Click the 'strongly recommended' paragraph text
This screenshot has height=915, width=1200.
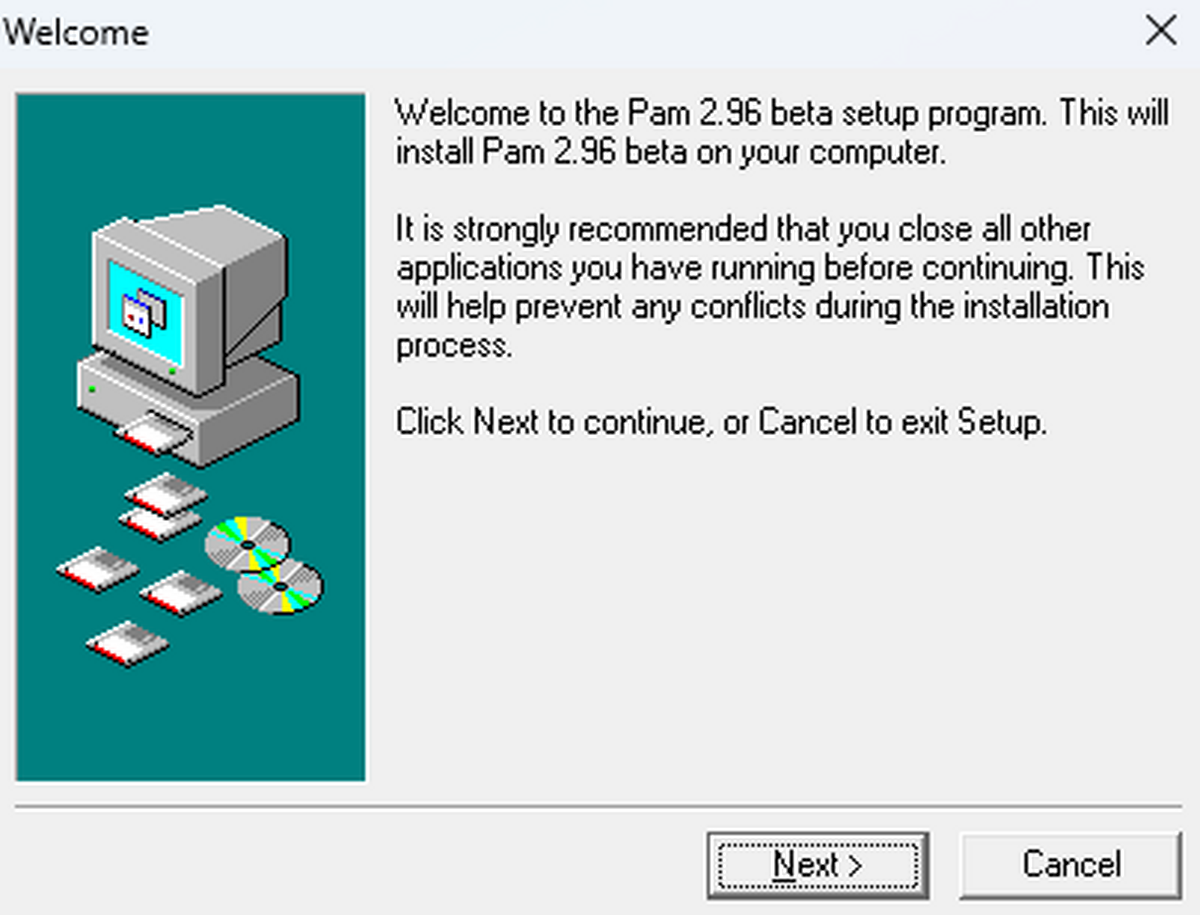770,287
